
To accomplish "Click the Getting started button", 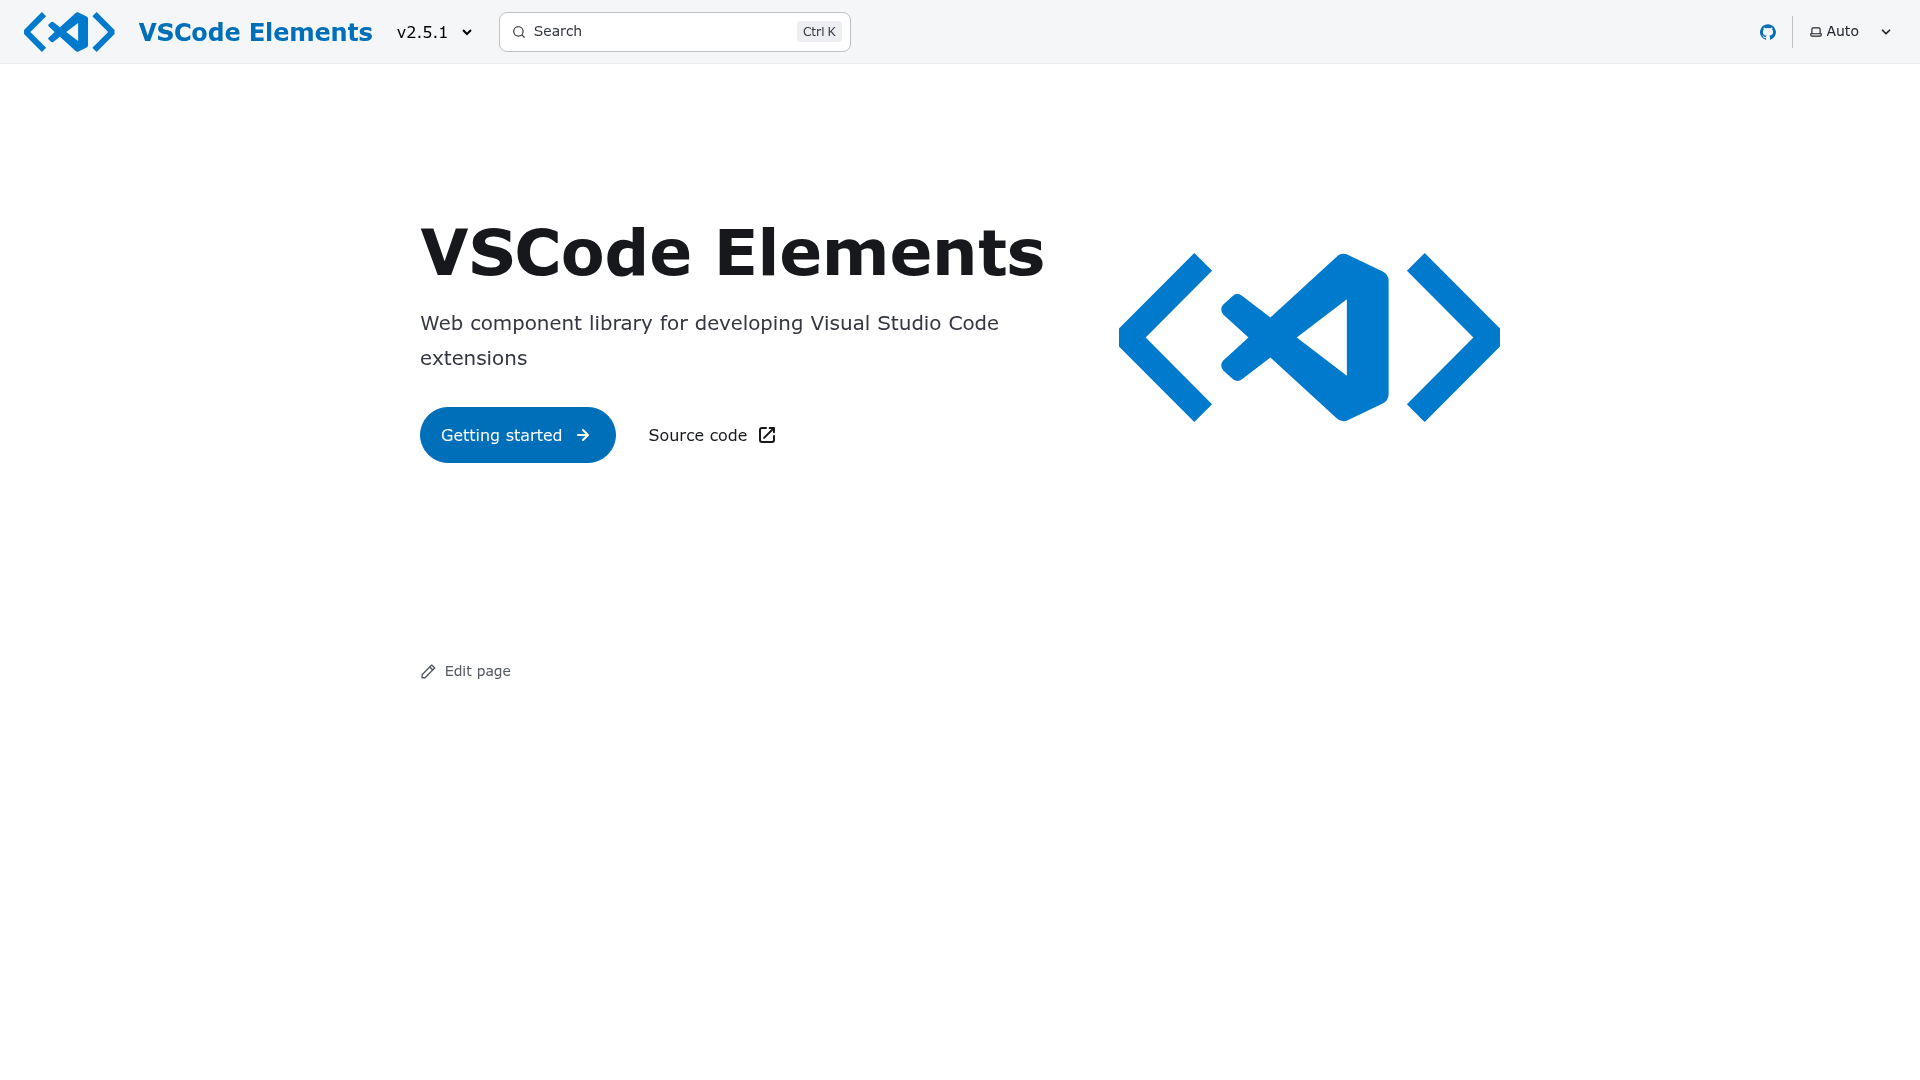I will (518, 435).
